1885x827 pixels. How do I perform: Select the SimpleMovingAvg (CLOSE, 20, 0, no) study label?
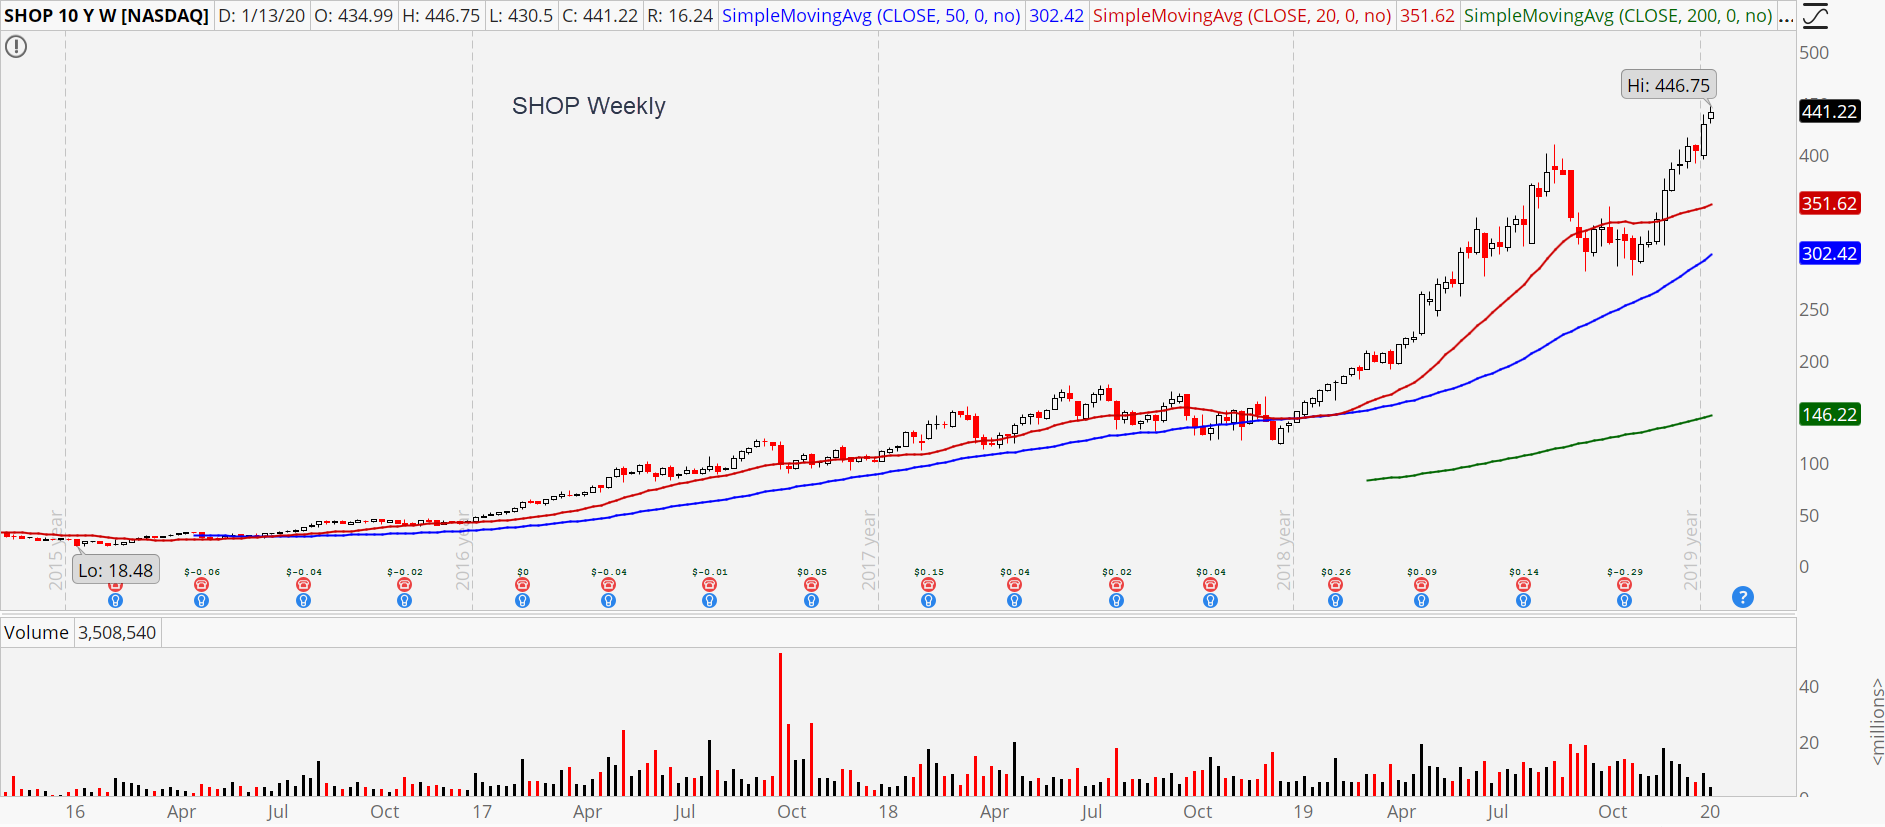[1242, 16]
